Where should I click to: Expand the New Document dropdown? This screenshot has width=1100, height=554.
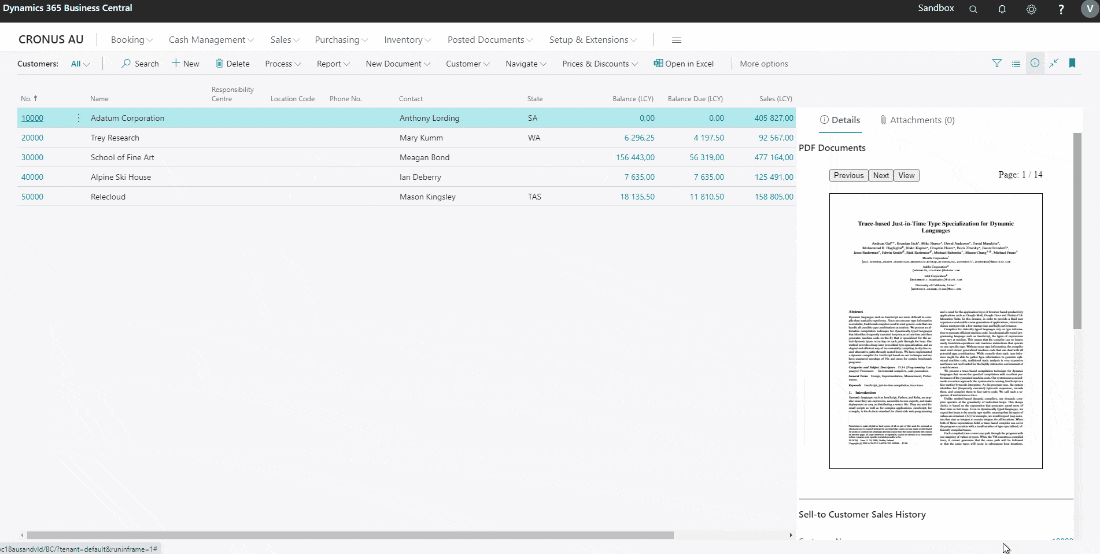(398, 64)
